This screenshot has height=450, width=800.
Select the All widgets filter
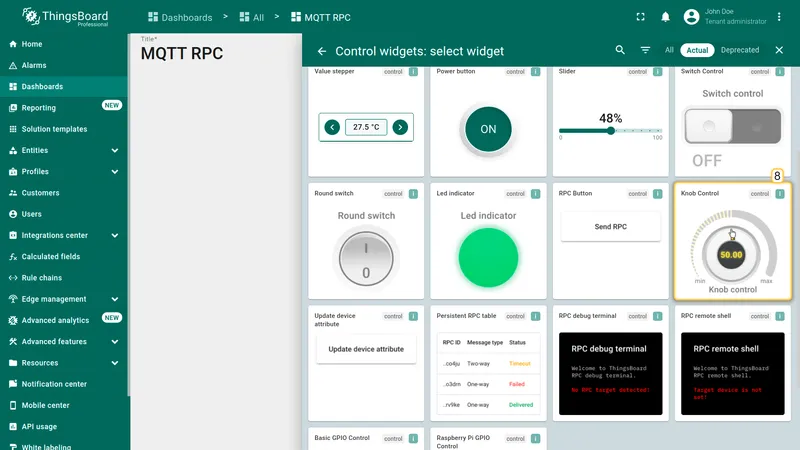pyautogui.click(x=669, y=50)
